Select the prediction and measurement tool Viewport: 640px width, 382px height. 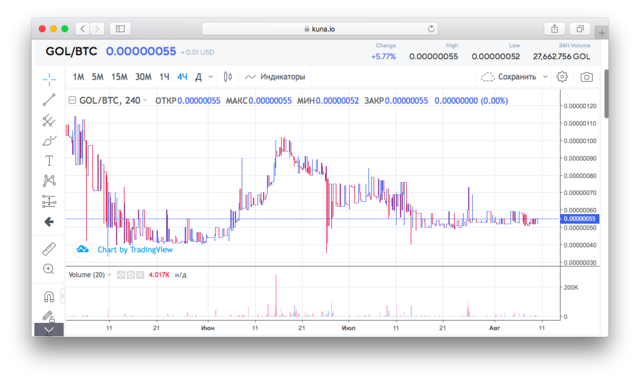tap(49, 201)
